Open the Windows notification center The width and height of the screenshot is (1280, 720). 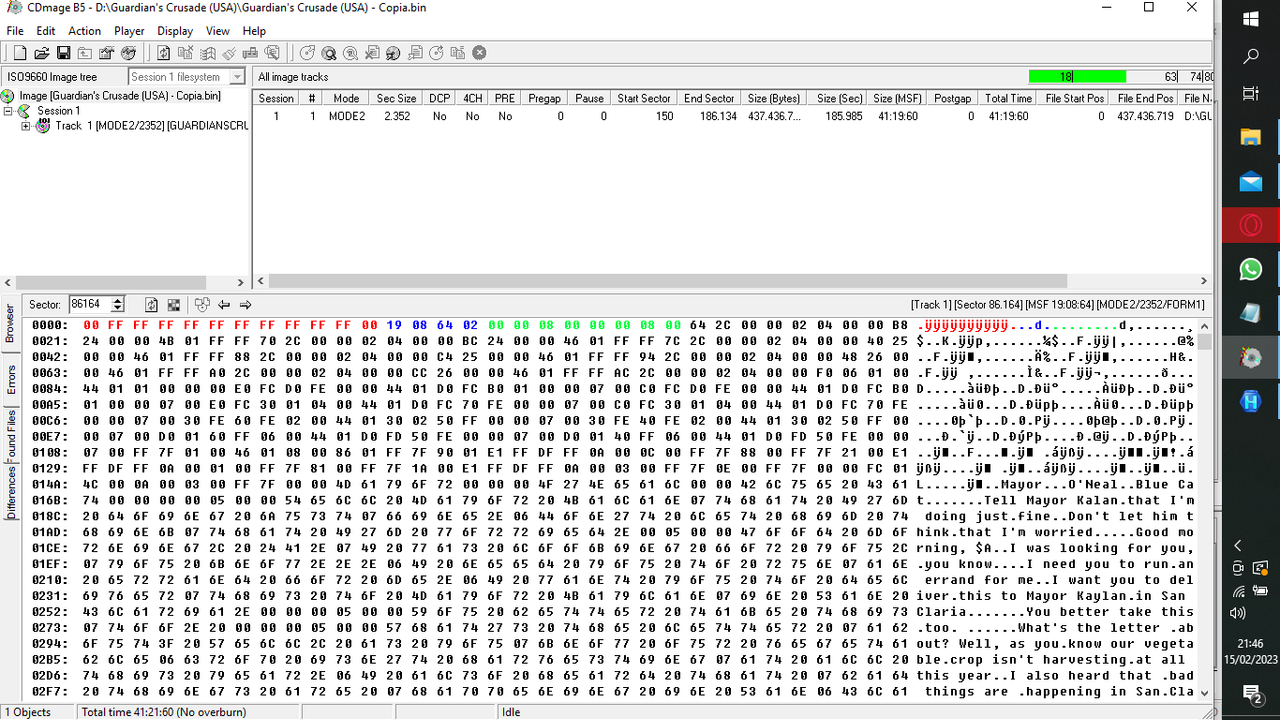click(x=1250, y=692)
